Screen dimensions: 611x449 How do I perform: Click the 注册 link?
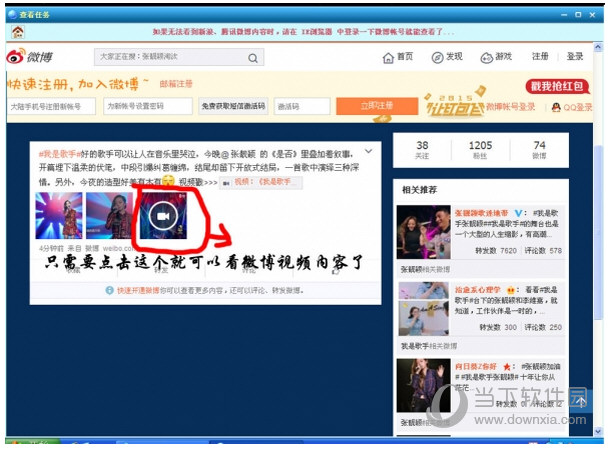tap(540, 57)
